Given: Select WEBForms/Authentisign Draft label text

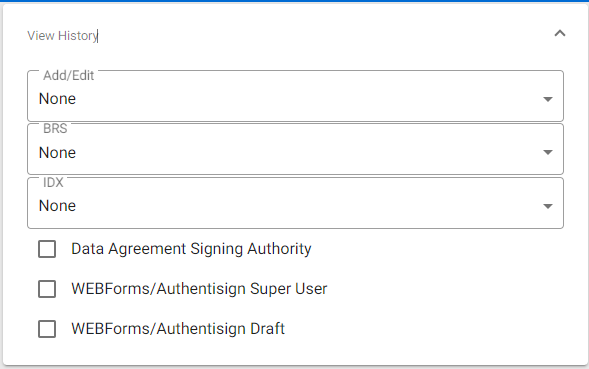Looking at the screenshot, I should [178, 329].
